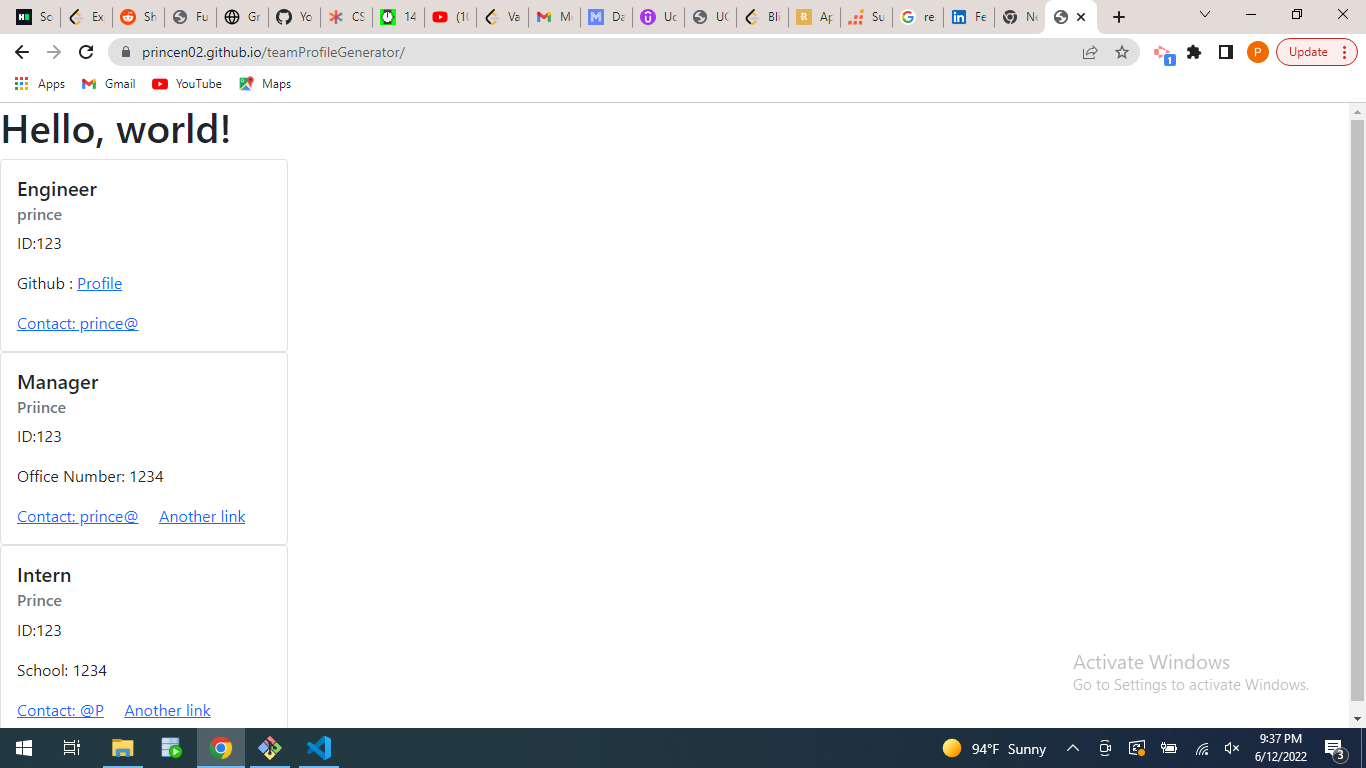Launch Visual Studio Code from taskbar
The width and height of the screenshot is (1366, 768).
click(319, 748)
